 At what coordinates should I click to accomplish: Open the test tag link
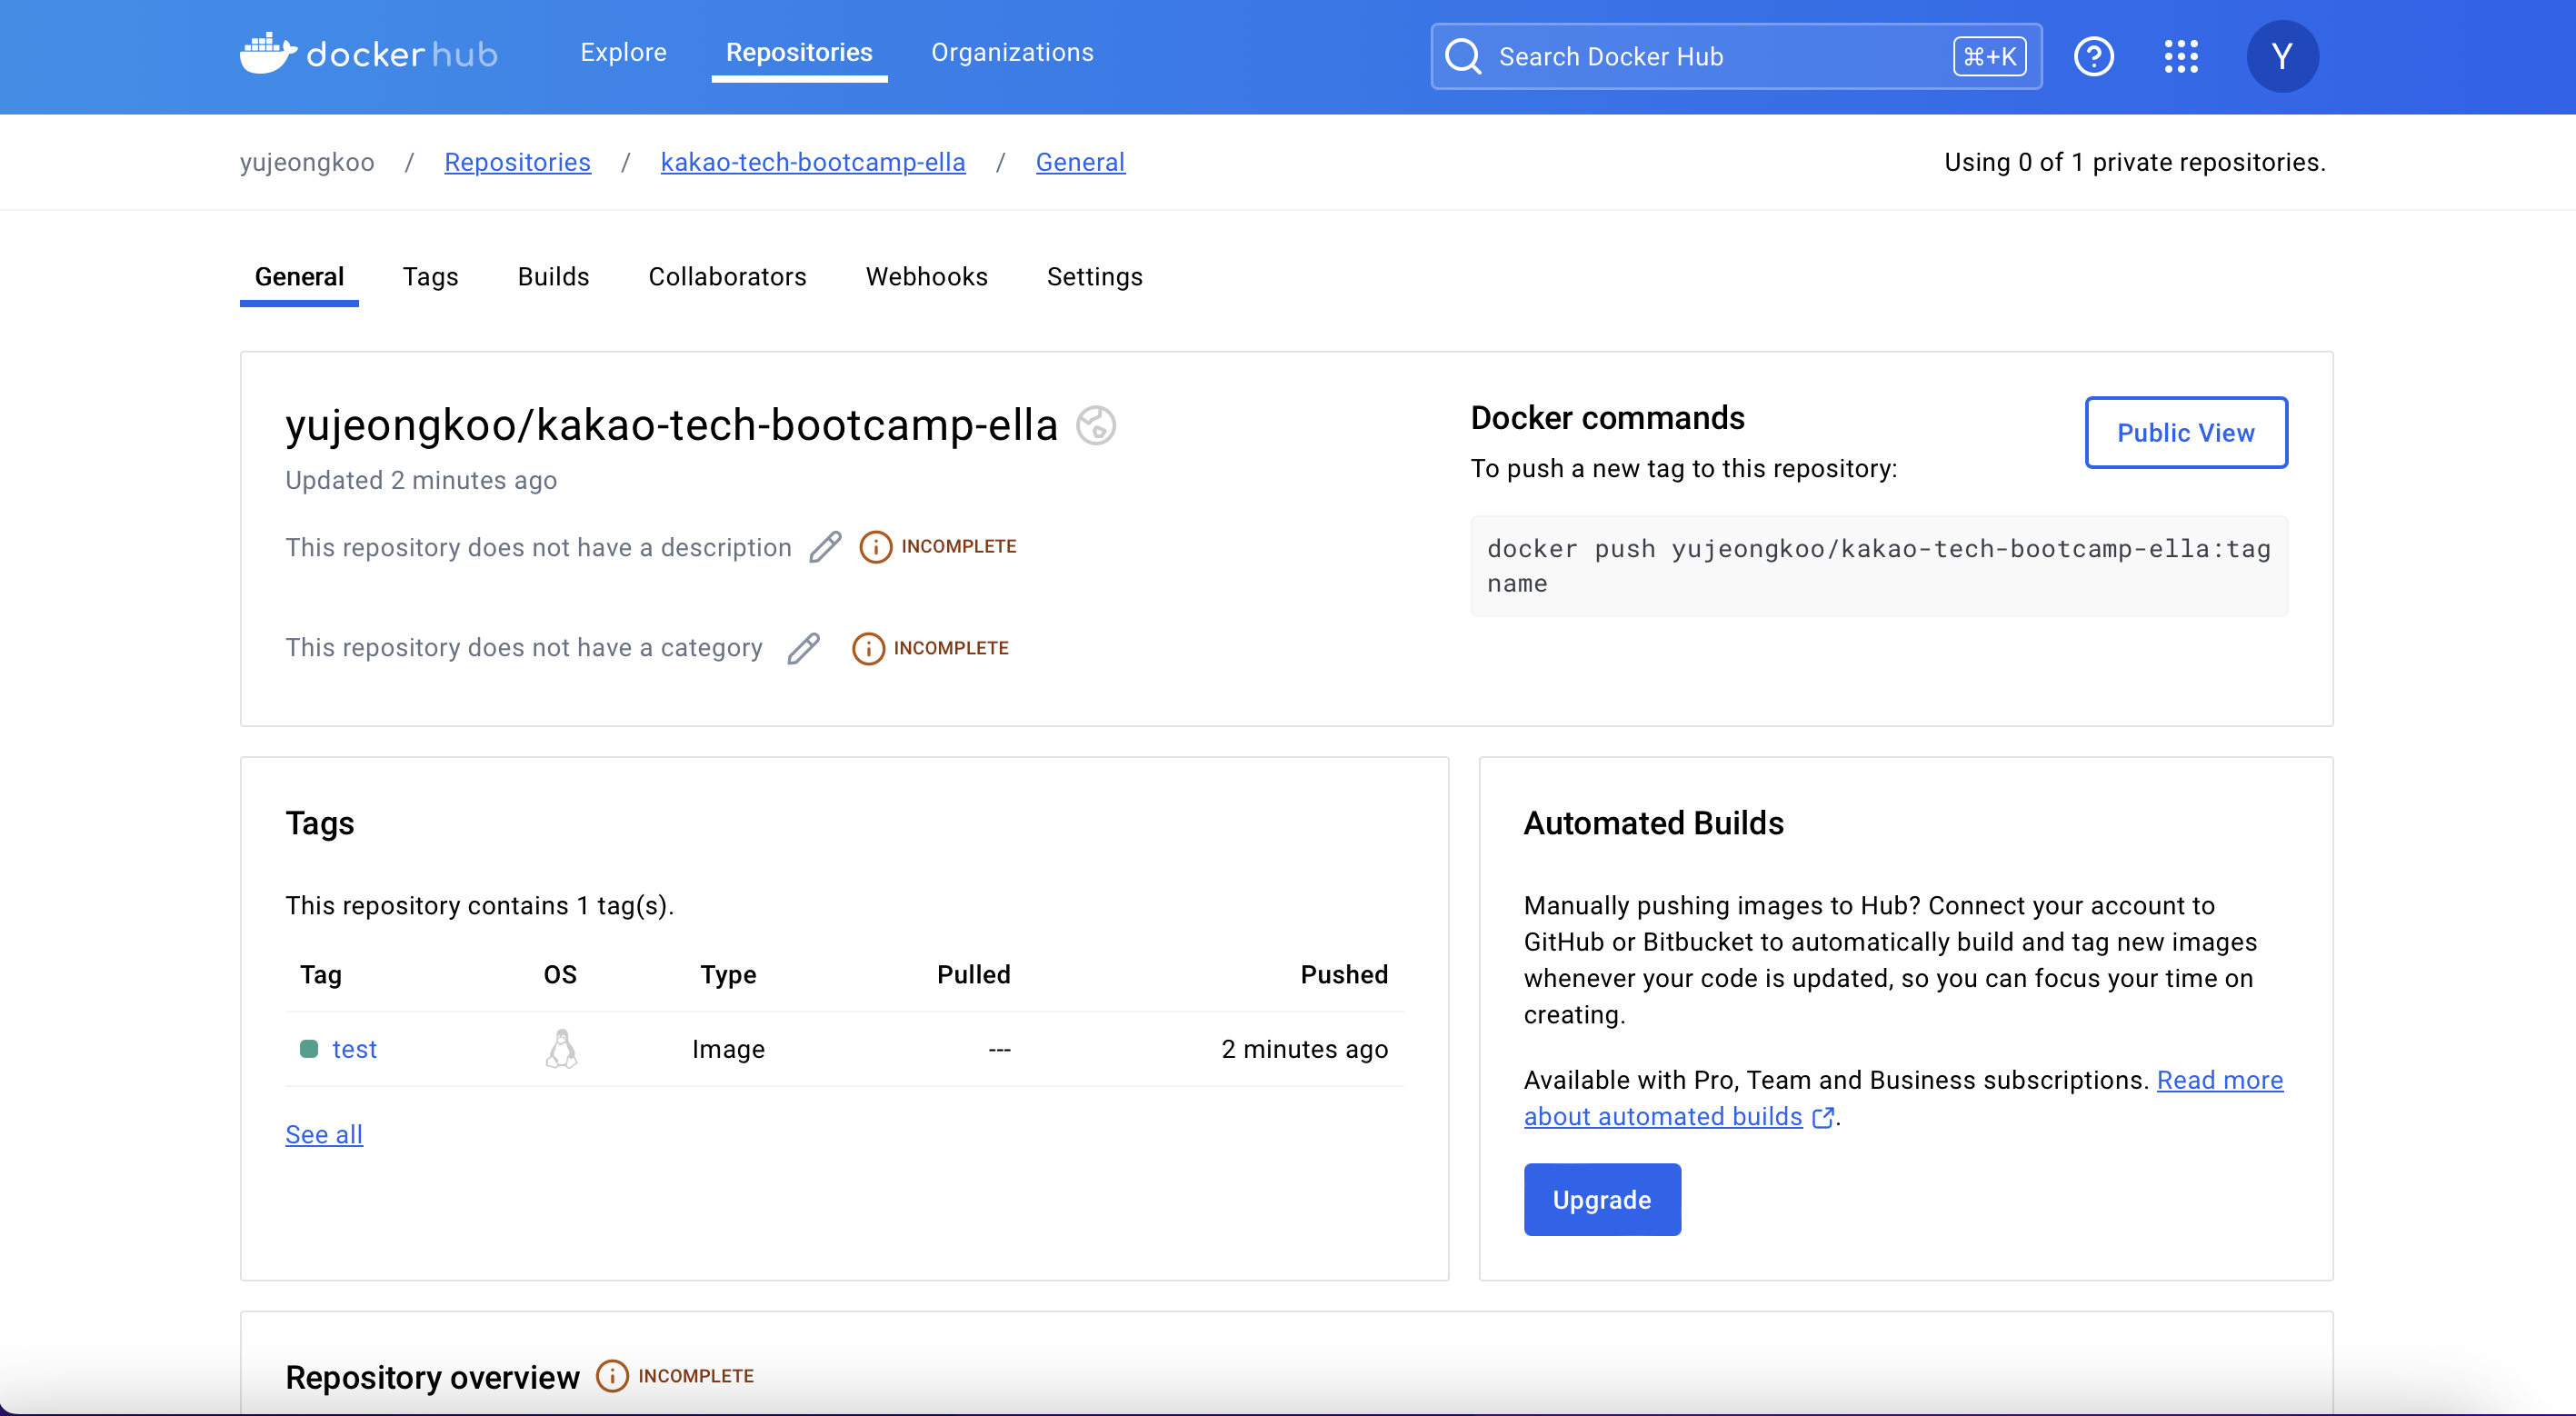tap(354, 1049)
